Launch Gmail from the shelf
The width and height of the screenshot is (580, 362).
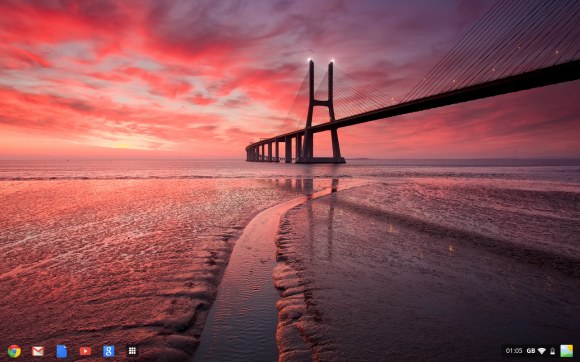tap(38, 351)
